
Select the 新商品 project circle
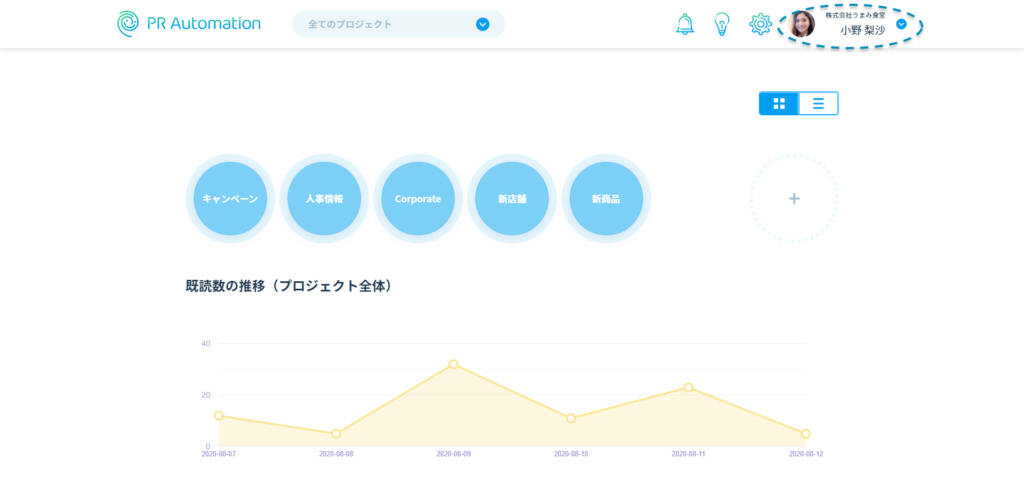tap(606, 199)
